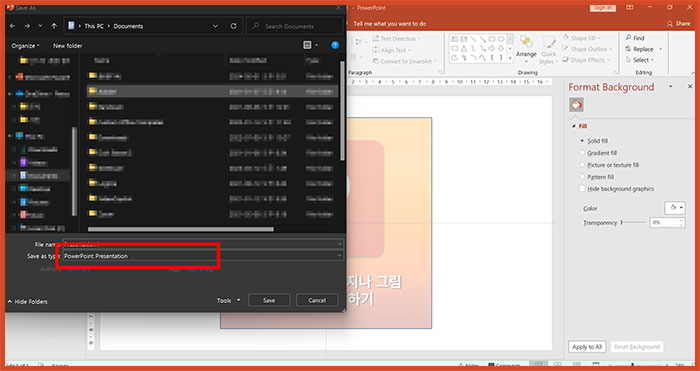Open recent locations chevron beside forward arrow
Image resolution: width=700 pixels, height=371 pixels.
click(x=40, y=26)
